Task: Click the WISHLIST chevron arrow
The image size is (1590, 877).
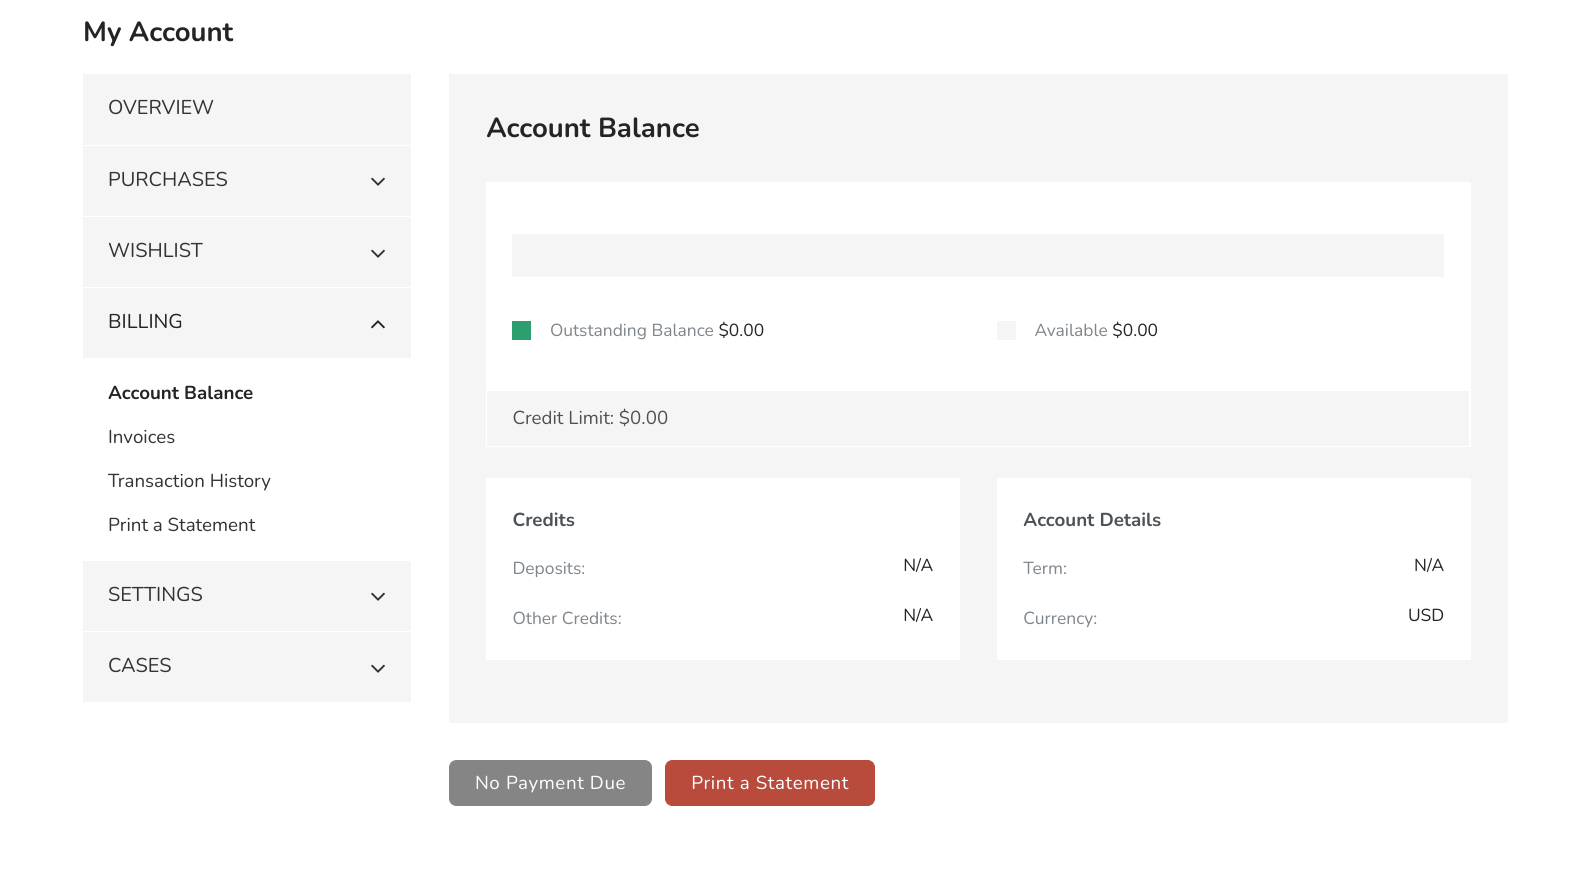Action: (378, 253)
